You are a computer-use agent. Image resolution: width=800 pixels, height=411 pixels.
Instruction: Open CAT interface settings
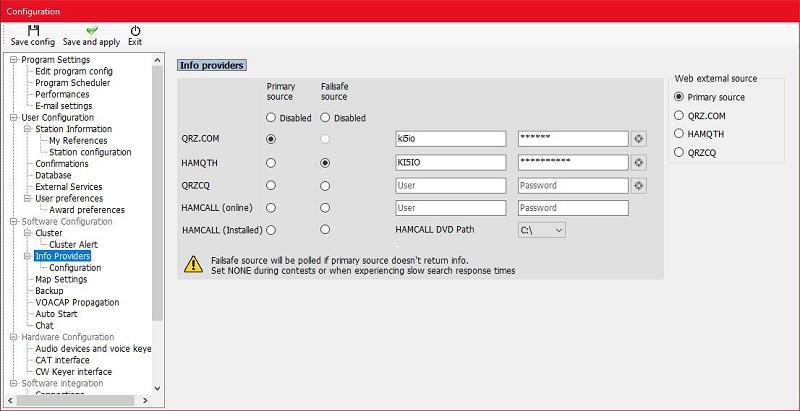click(62, 360)
